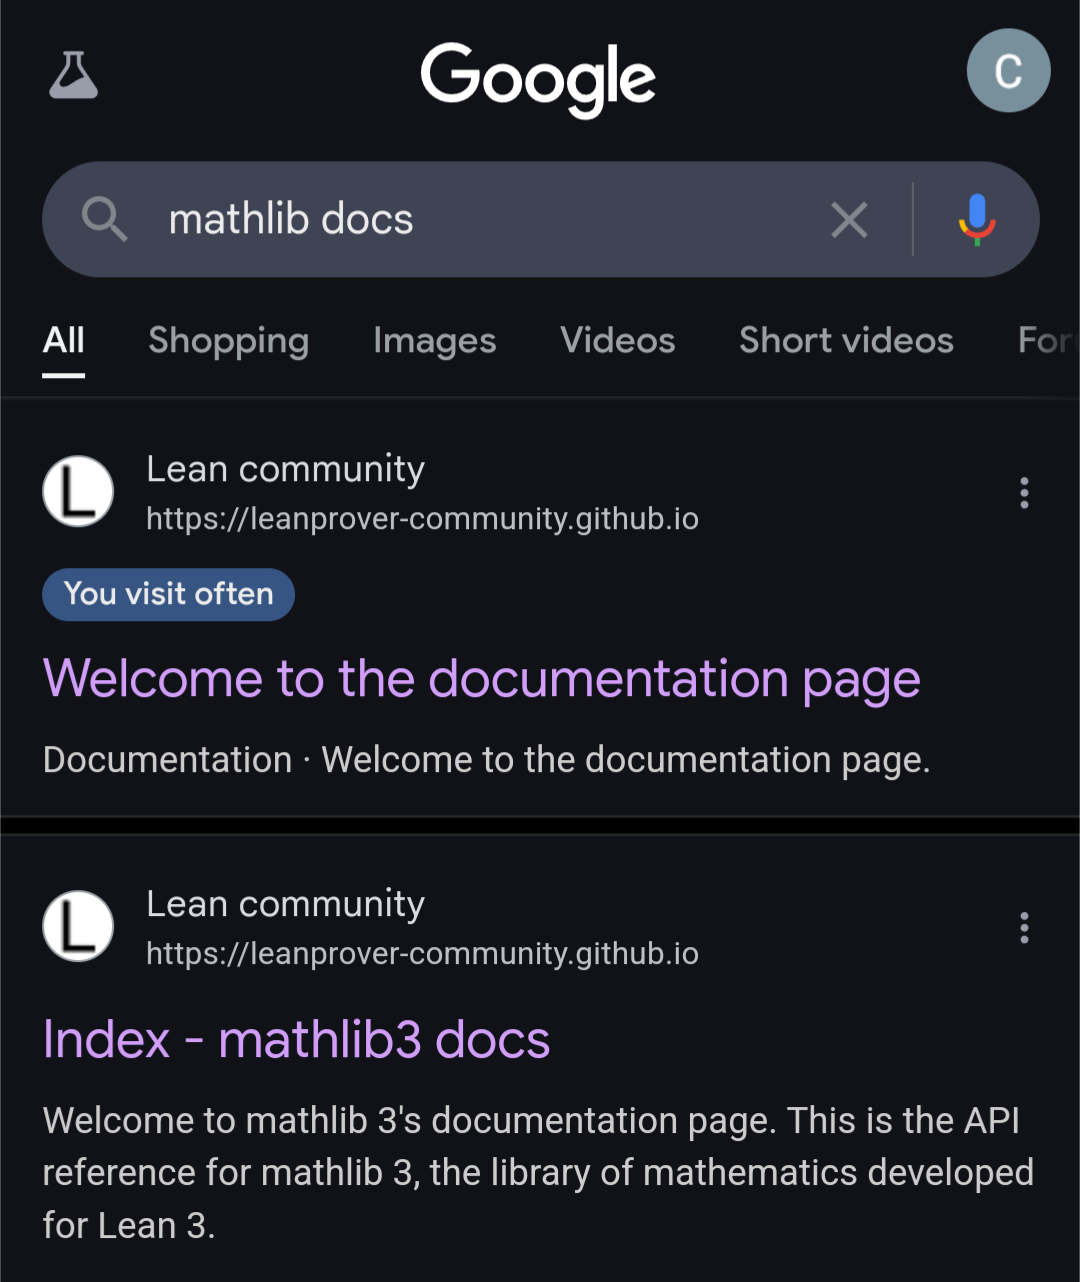Select the All results tab
The image size is (1080, 1282).
click(64, 340)
